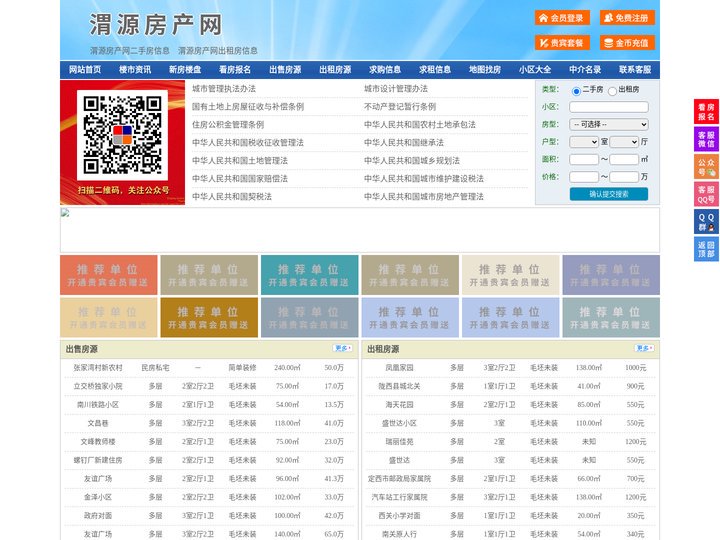Screen dimensions: 720x540
Task: Open the 城市管理执法办法 link
Action: point(224,89)
